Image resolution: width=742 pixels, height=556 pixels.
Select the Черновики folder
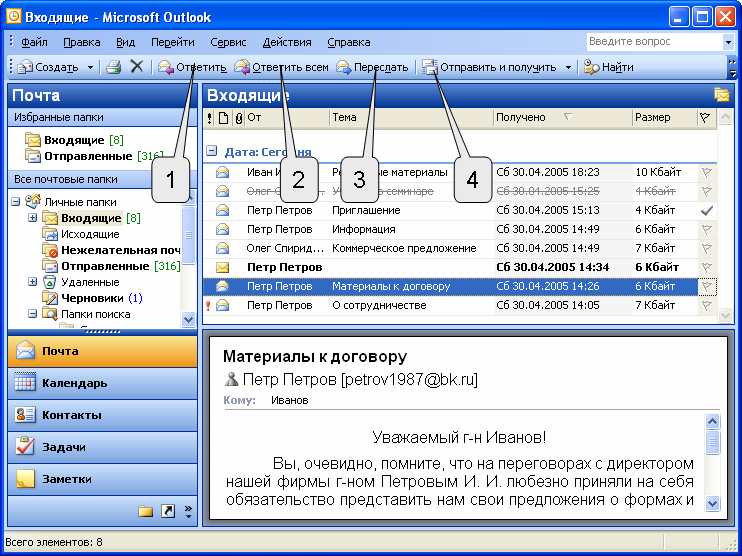coord(92,298)
